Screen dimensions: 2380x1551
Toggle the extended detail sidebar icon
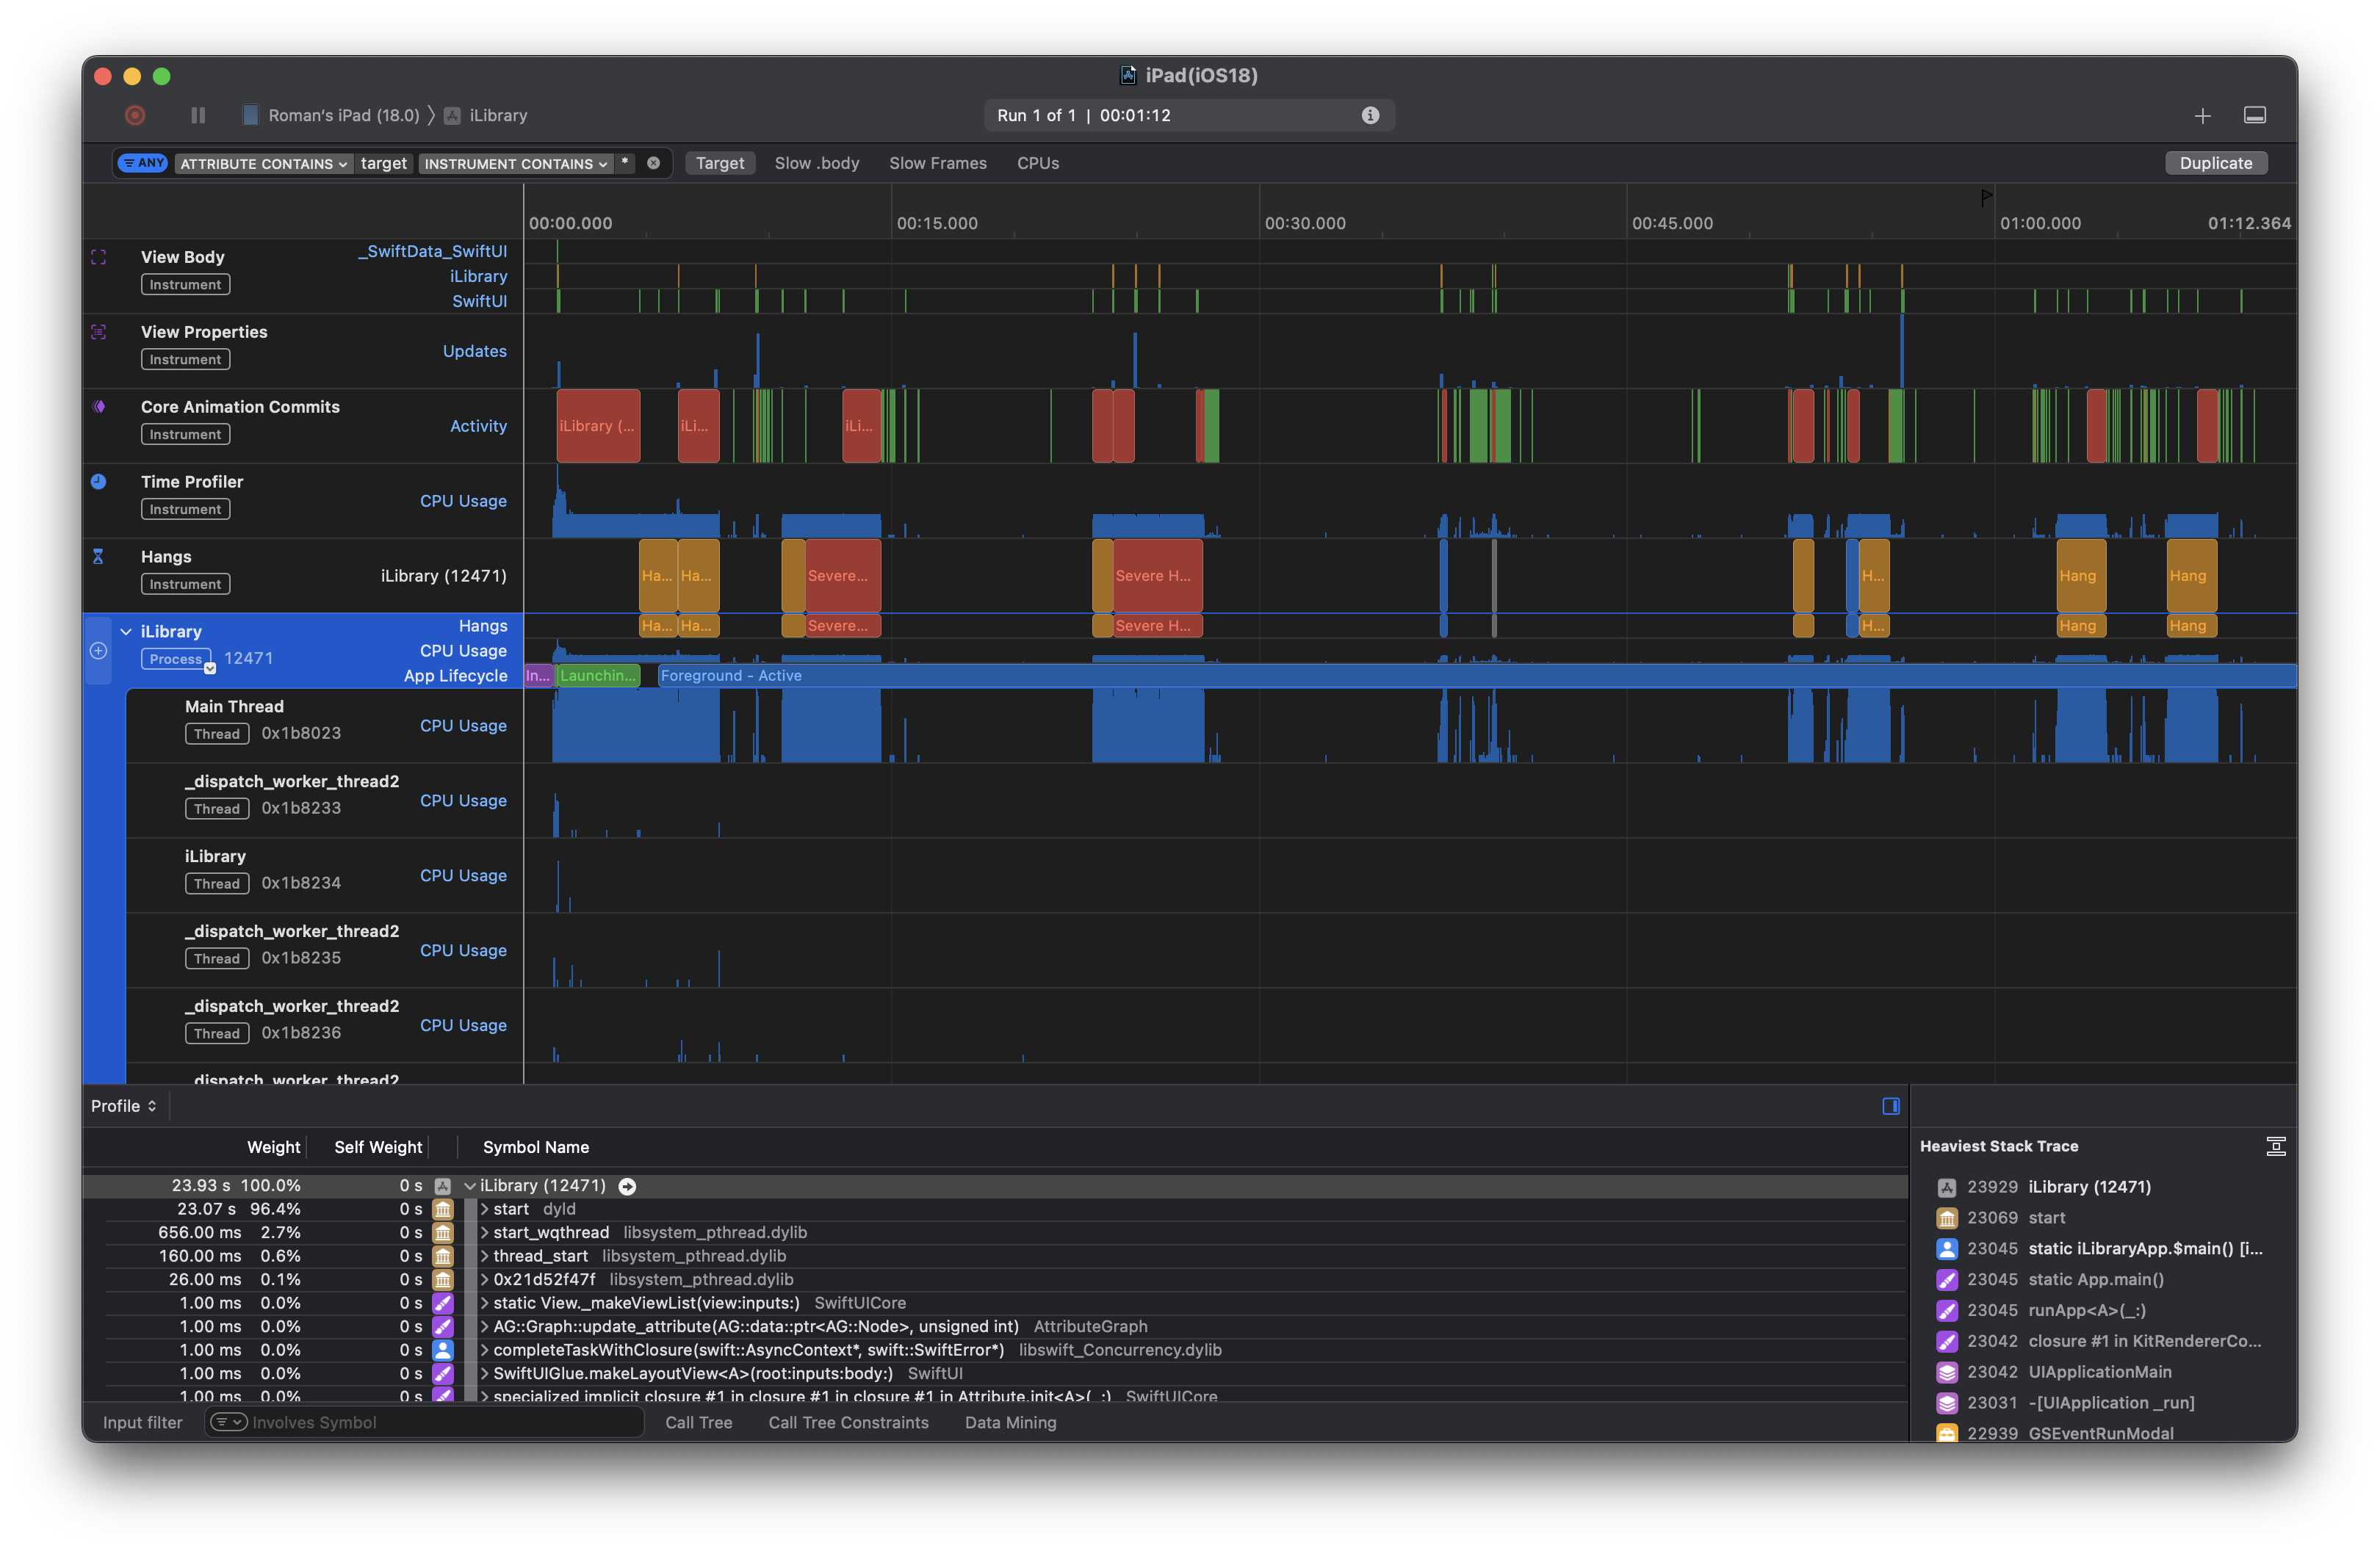(x=1891, y=1106)
